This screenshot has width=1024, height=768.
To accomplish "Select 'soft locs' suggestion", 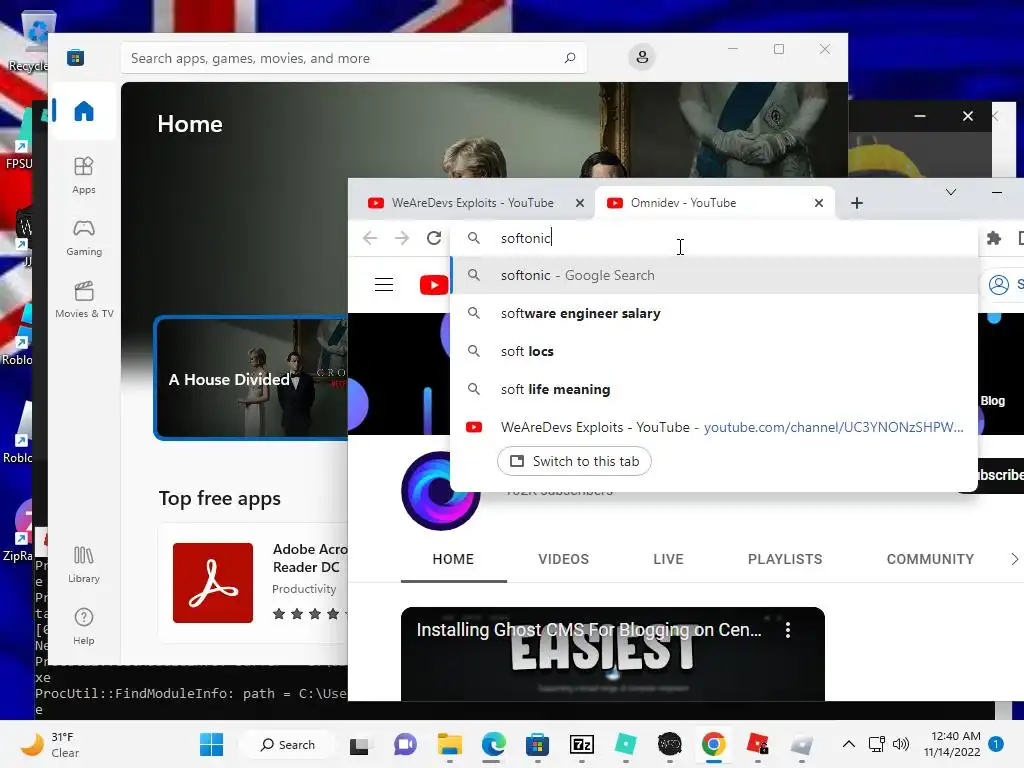I will pos(714,351).
